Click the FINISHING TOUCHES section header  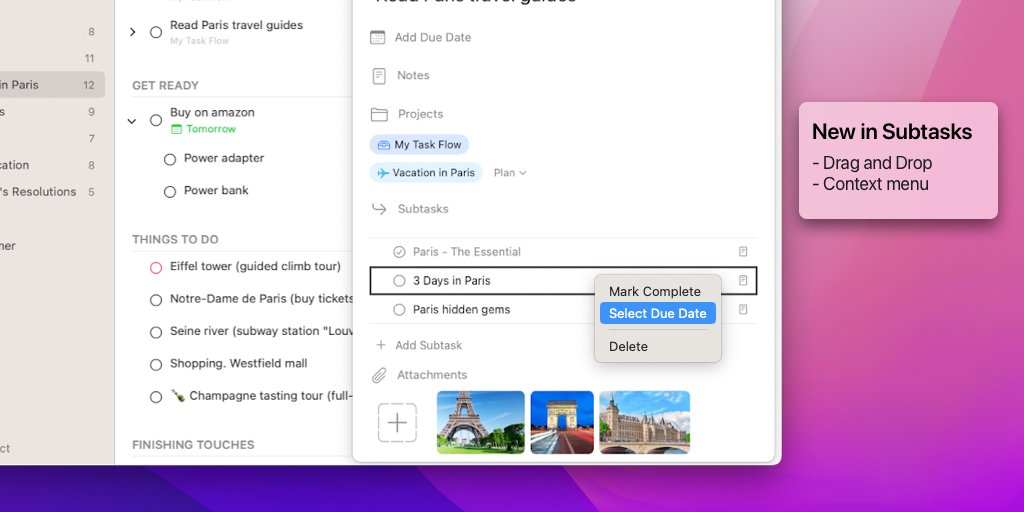pyautogui.click(x=193, y=445)
